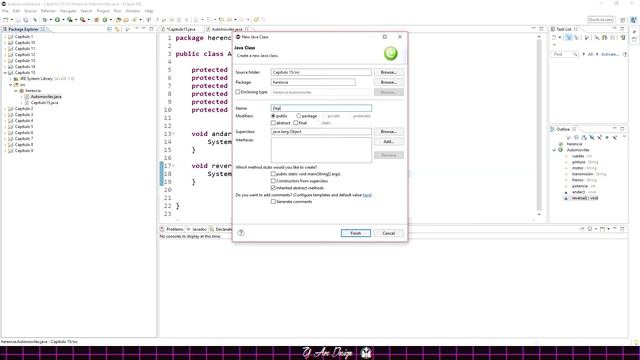Viewport: 640px width, 360px height.
Task: Select the public modifier radio button
Action: (273, 116)
